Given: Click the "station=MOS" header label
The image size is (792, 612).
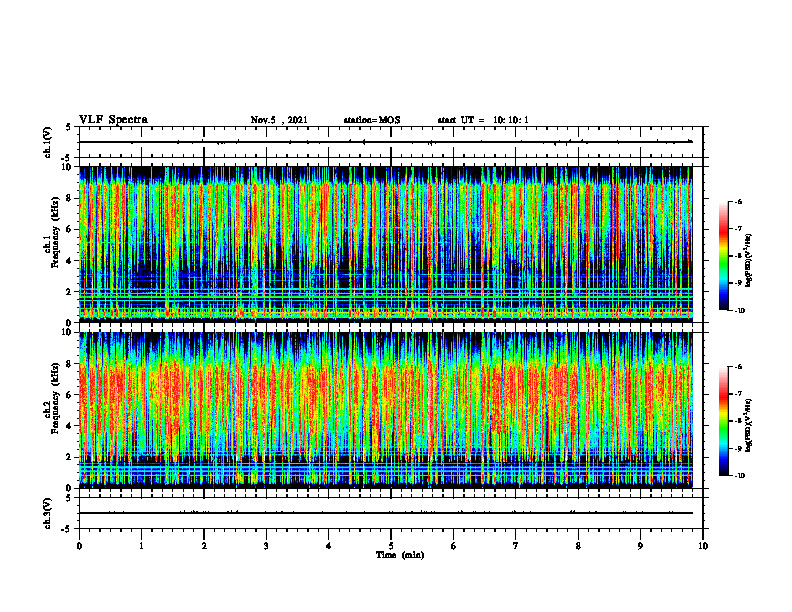Looking at the screenshot, I should point(372,120).
